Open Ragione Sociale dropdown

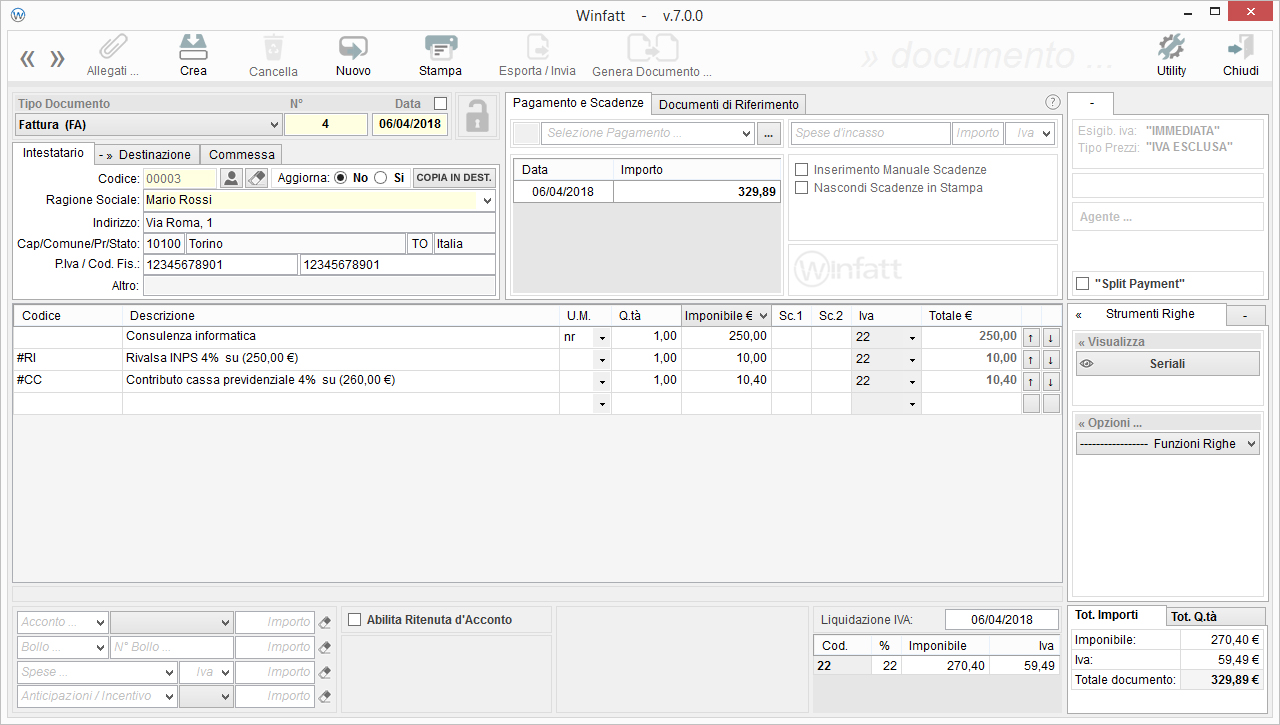488,200
